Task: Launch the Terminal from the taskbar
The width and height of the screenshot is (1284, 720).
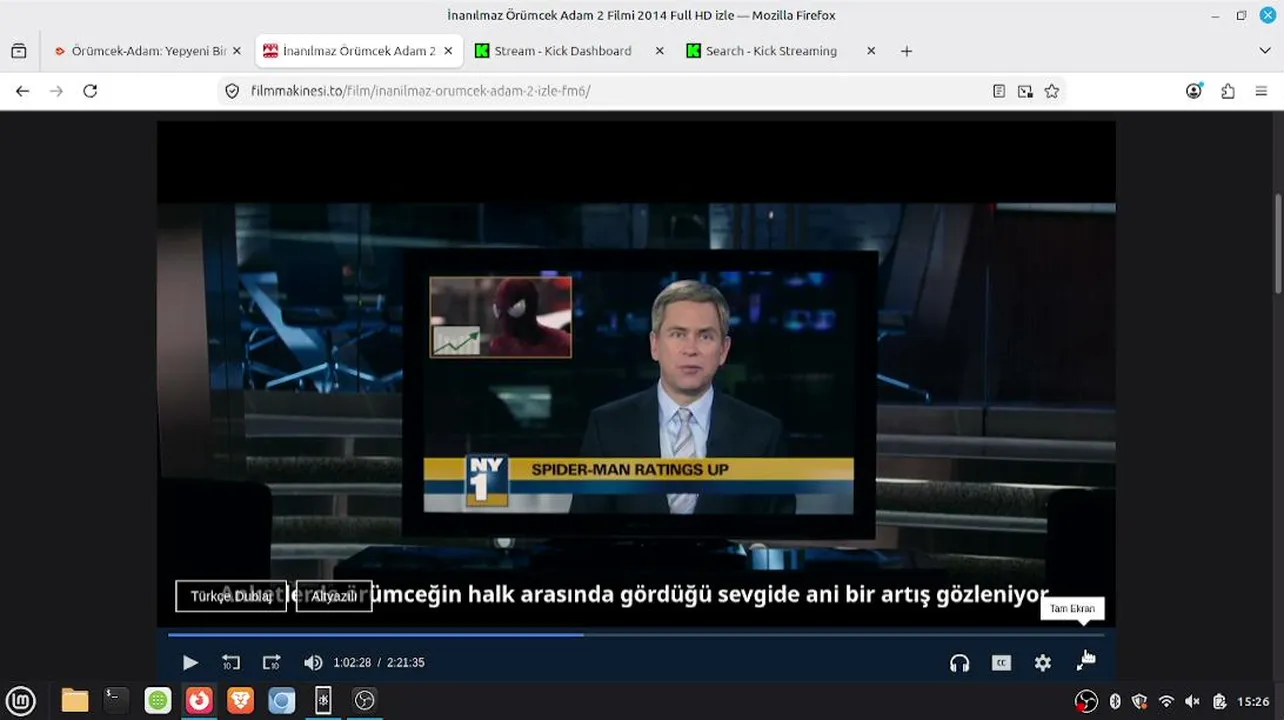Action: coord(116,701)
